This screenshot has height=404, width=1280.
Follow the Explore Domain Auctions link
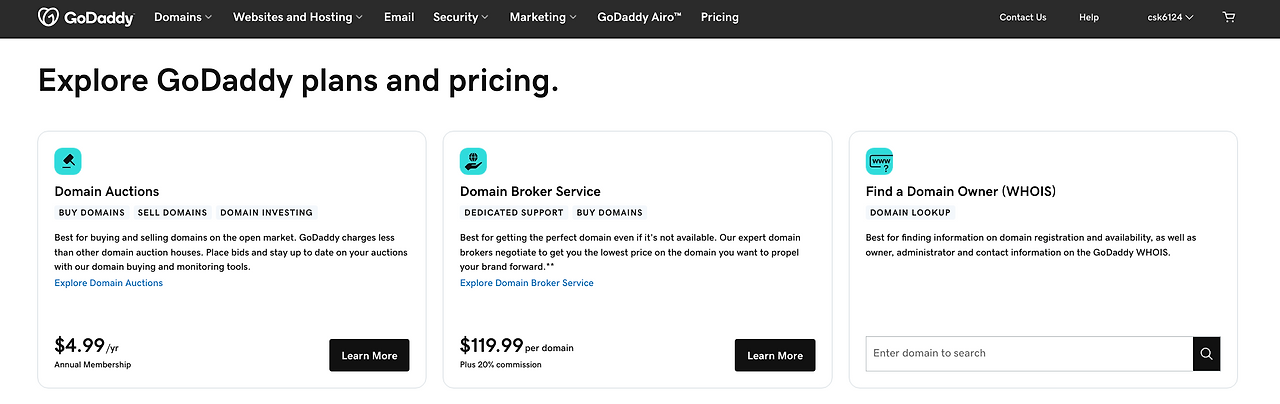click(x=109, y=283)
